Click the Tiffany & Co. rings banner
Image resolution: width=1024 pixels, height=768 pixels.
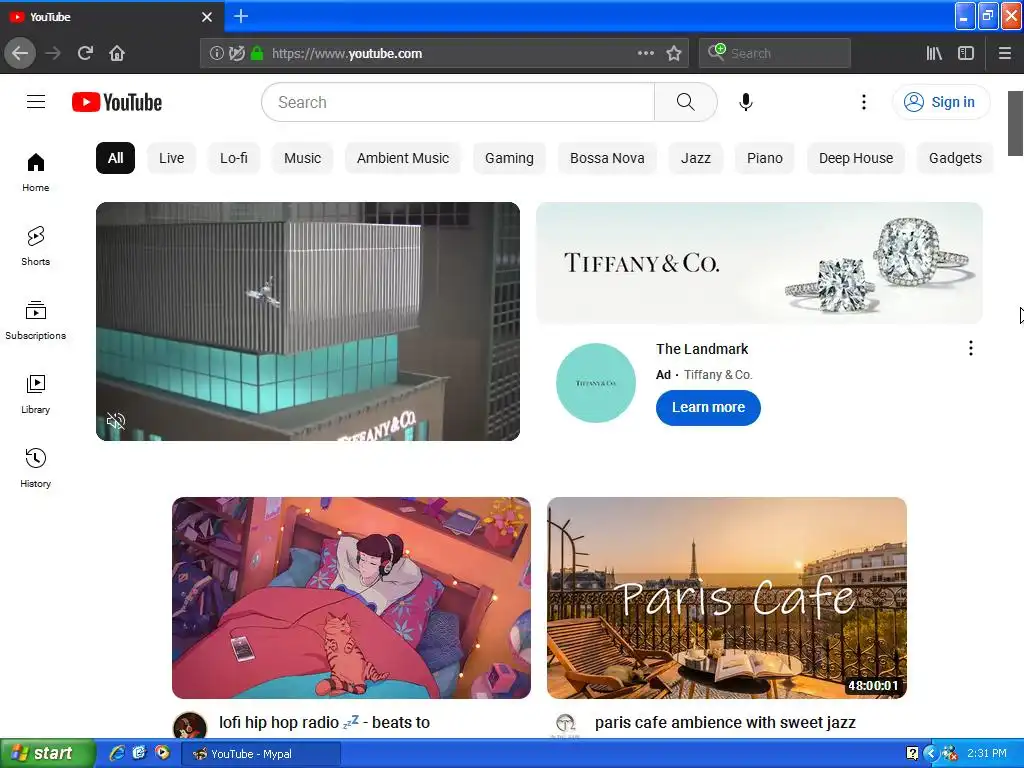[759, 263]
